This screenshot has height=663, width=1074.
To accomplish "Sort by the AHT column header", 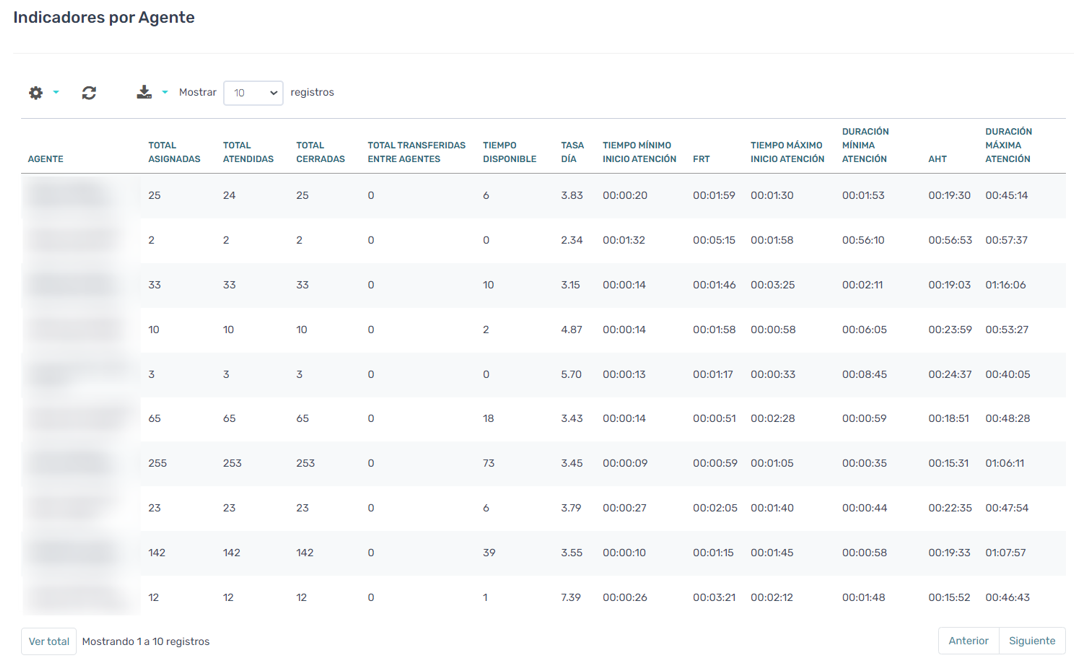I will tap(937, 159).
